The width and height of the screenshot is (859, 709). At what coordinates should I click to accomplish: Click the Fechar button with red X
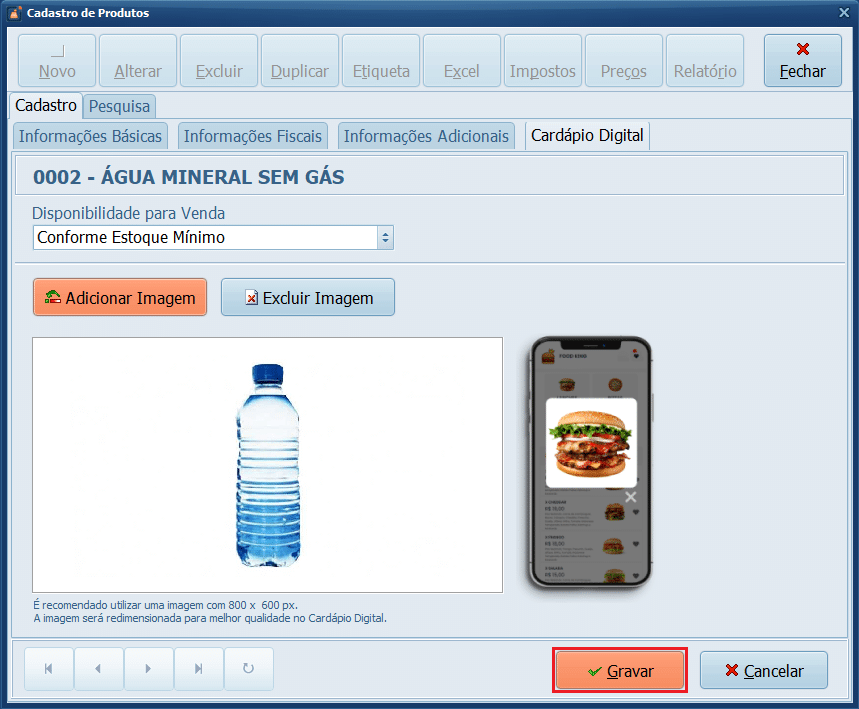tap(803, 61)
